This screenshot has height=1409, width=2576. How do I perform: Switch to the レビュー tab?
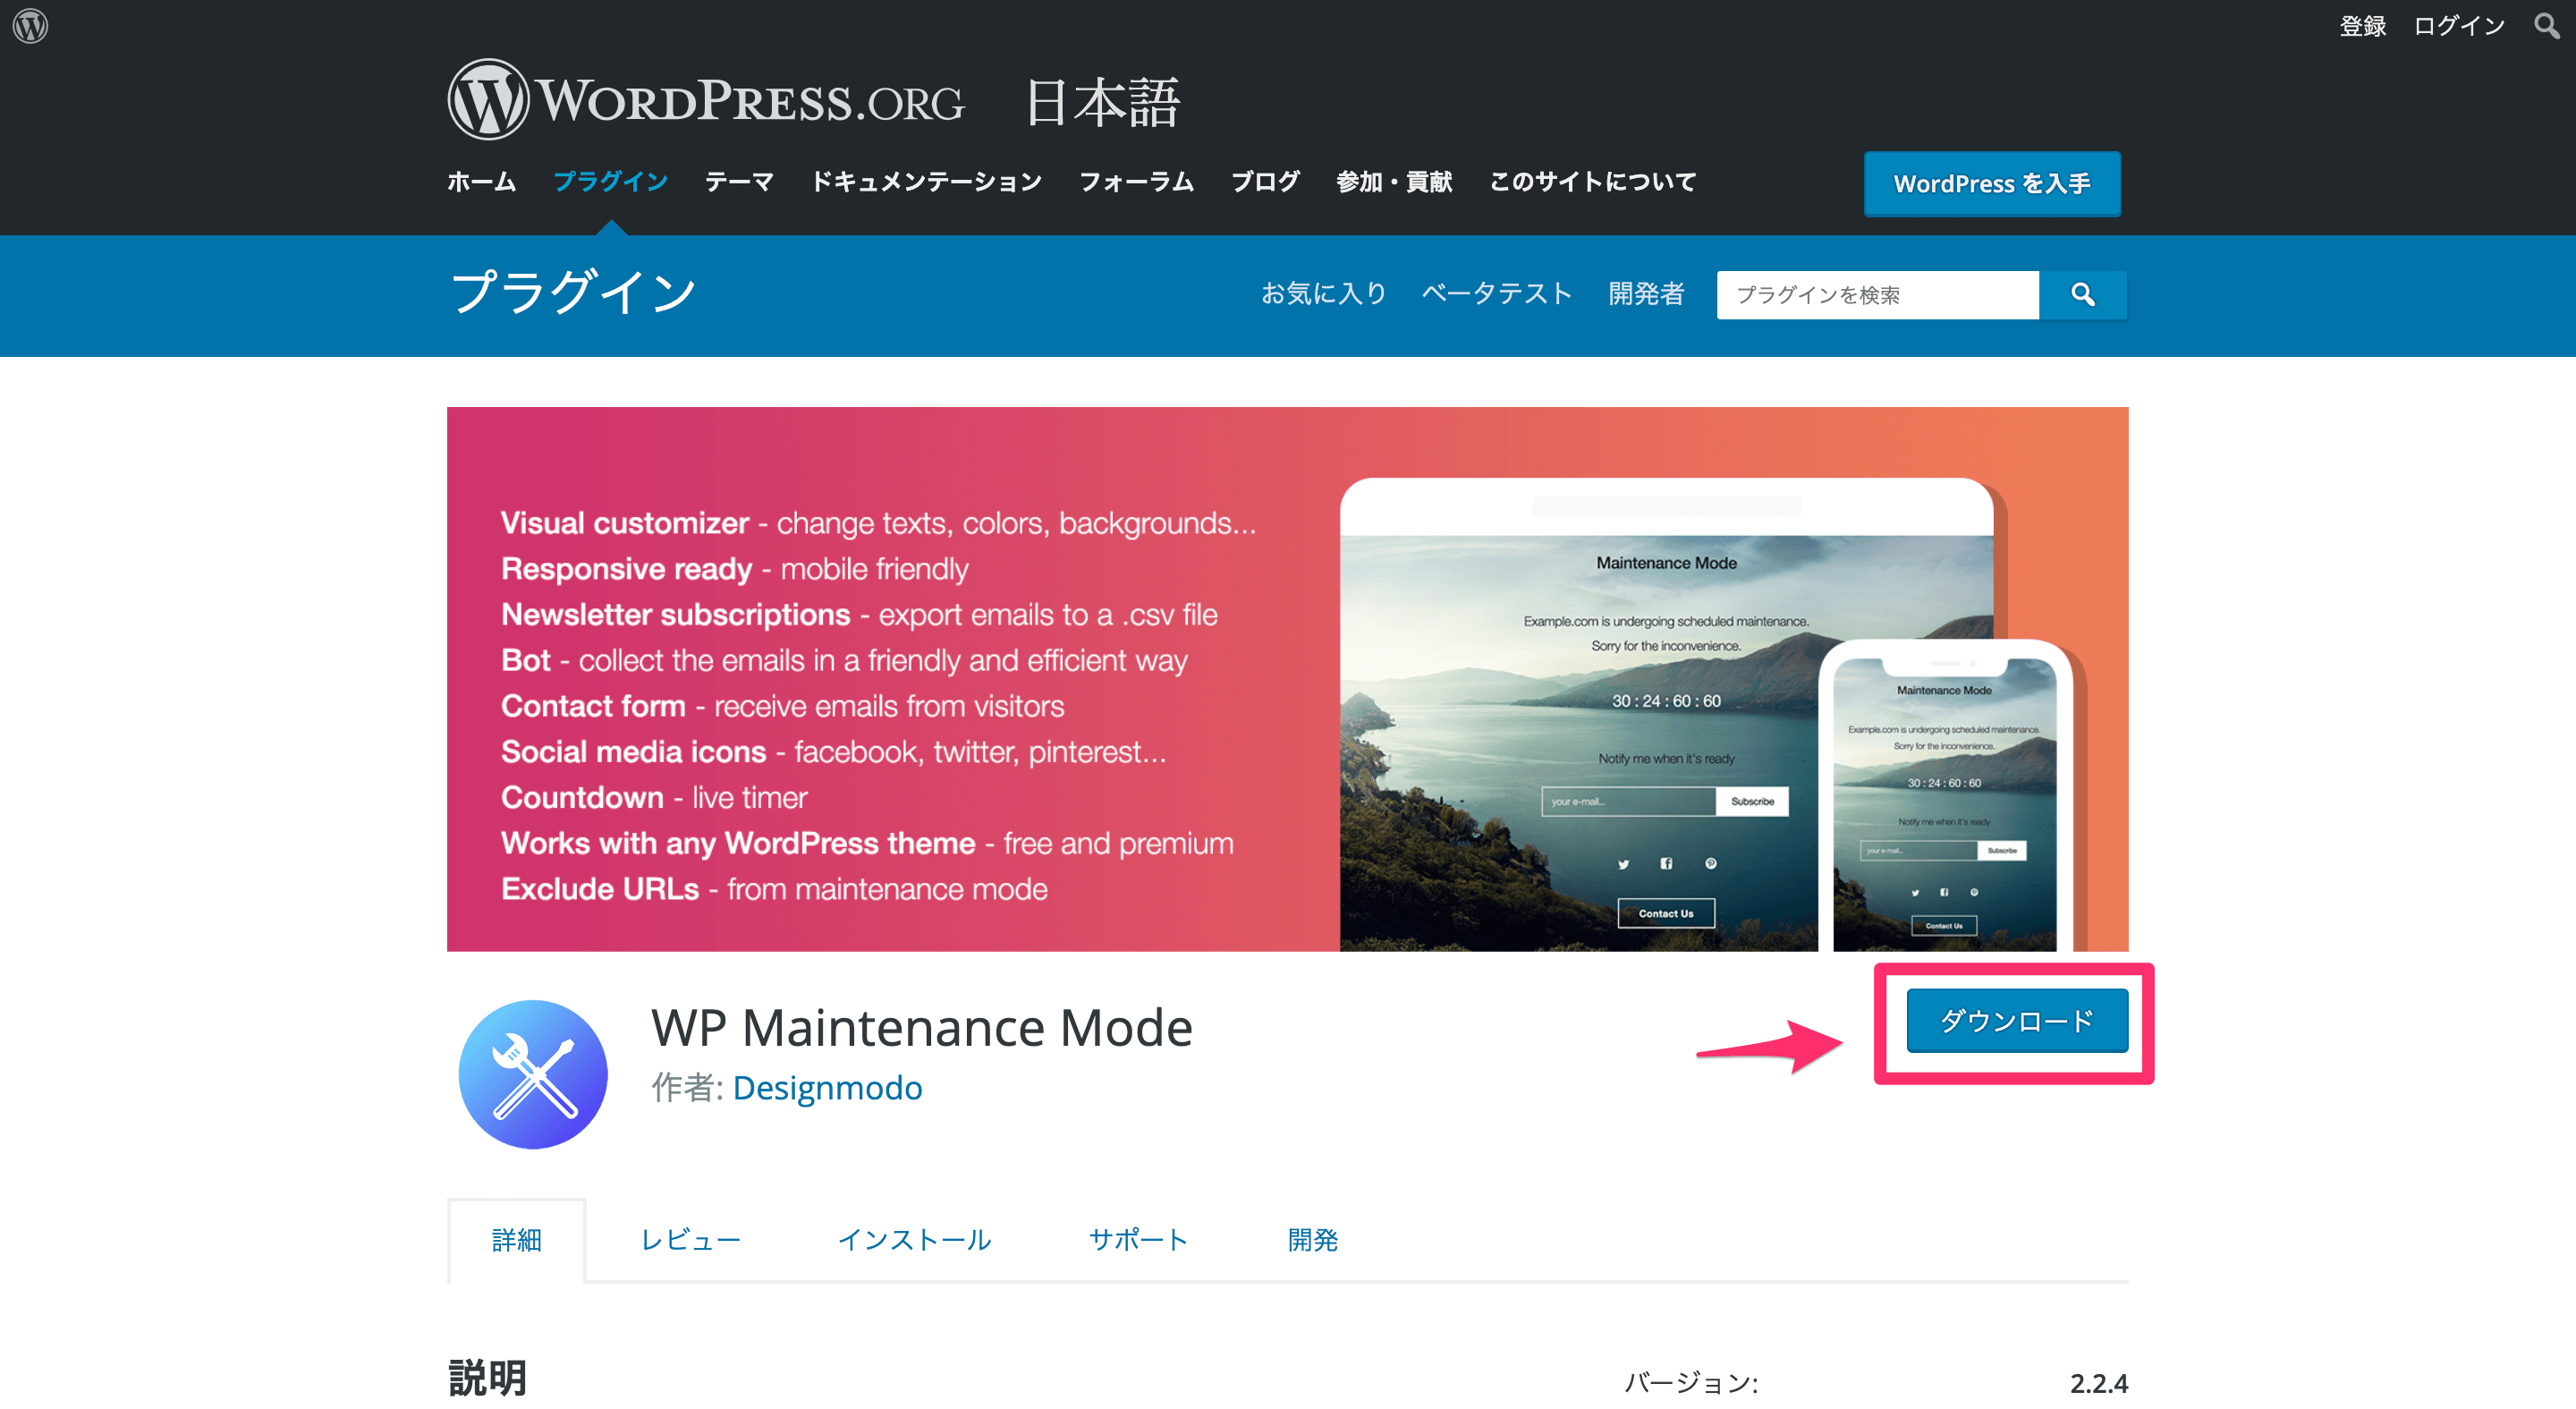690,1240
